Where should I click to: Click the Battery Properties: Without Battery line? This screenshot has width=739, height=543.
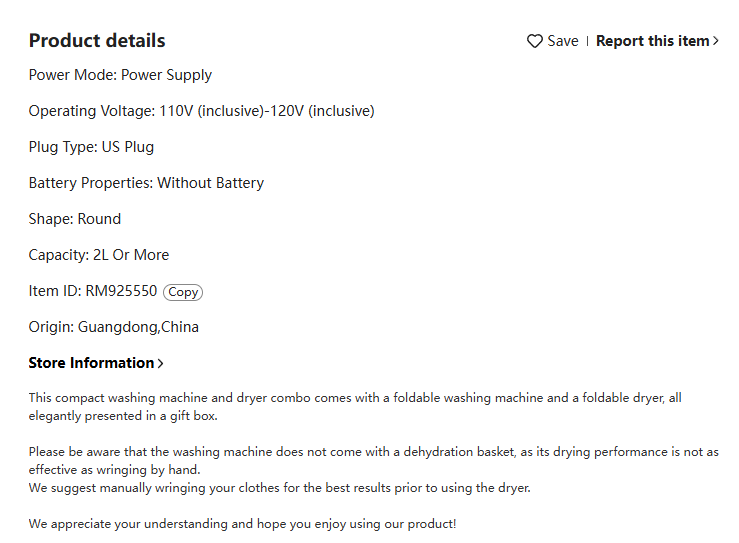tap(146, 183)
